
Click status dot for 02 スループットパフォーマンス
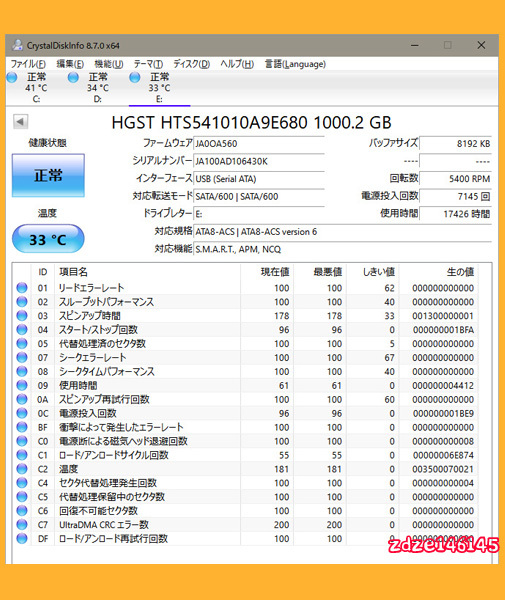(22, 302)
